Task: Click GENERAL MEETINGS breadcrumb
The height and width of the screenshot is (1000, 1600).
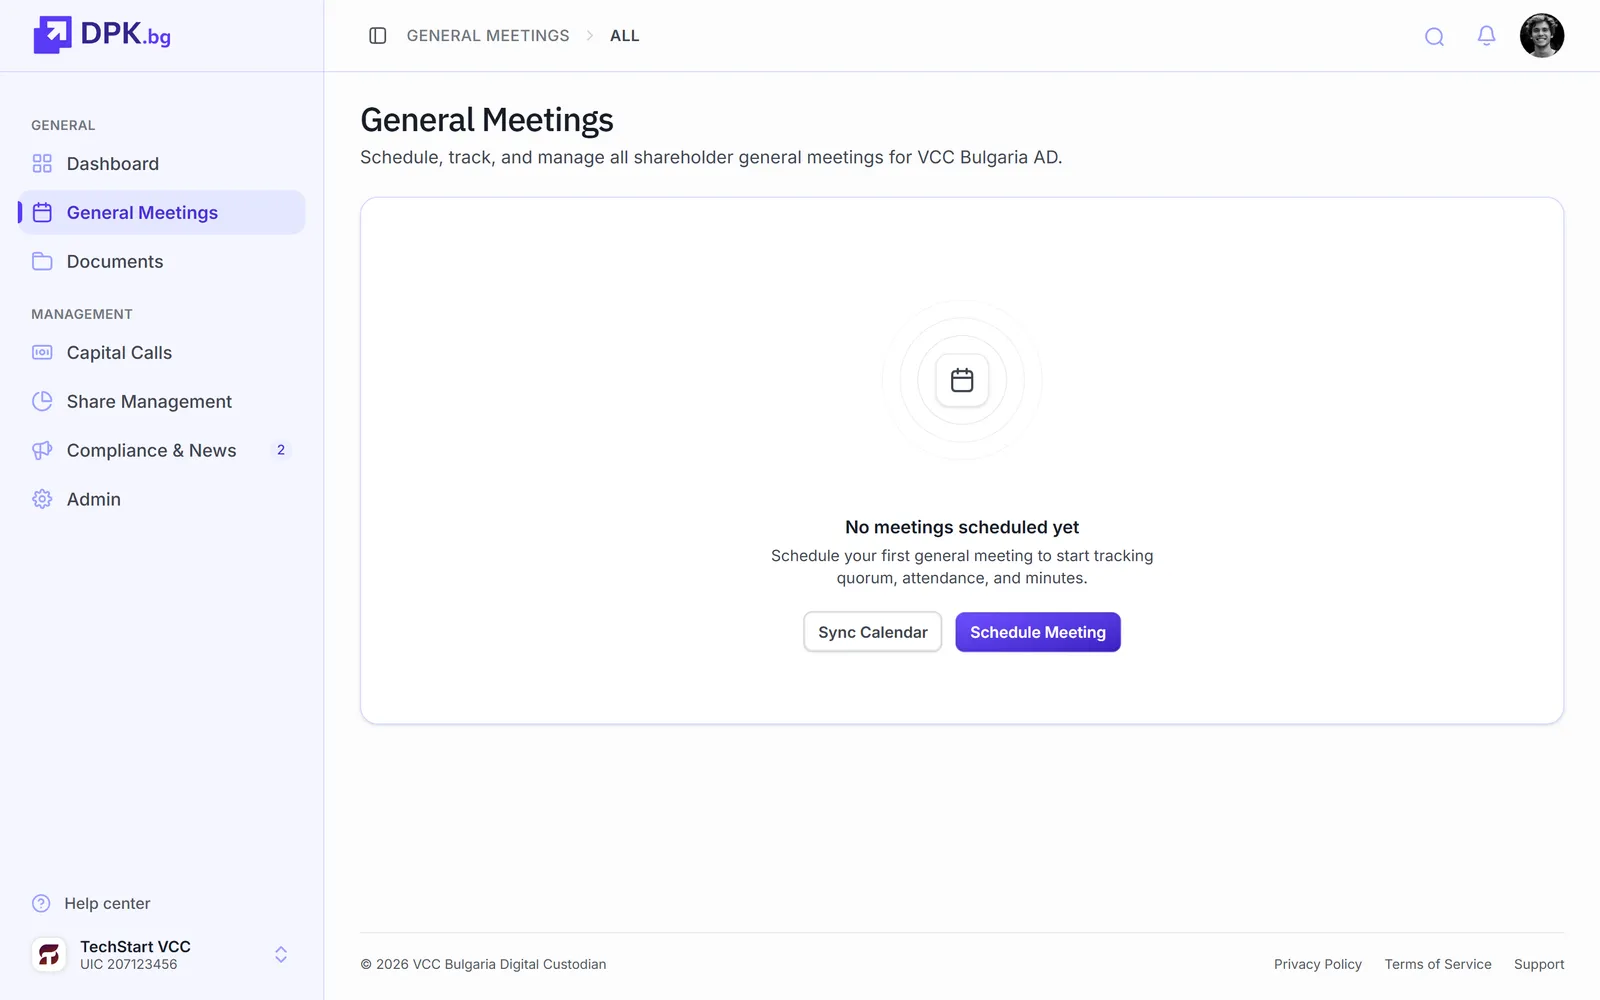Action: (x=488, y=36)
